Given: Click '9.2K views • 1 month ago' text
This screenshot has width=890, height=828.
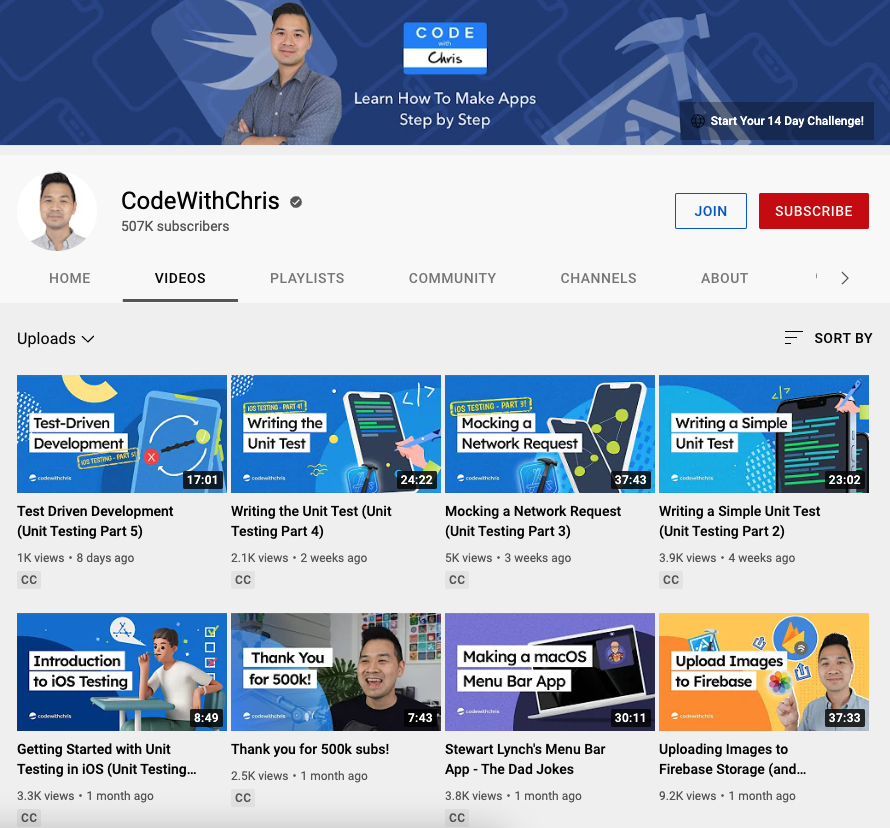Looking at the screenshot, I should click(727, 796).
